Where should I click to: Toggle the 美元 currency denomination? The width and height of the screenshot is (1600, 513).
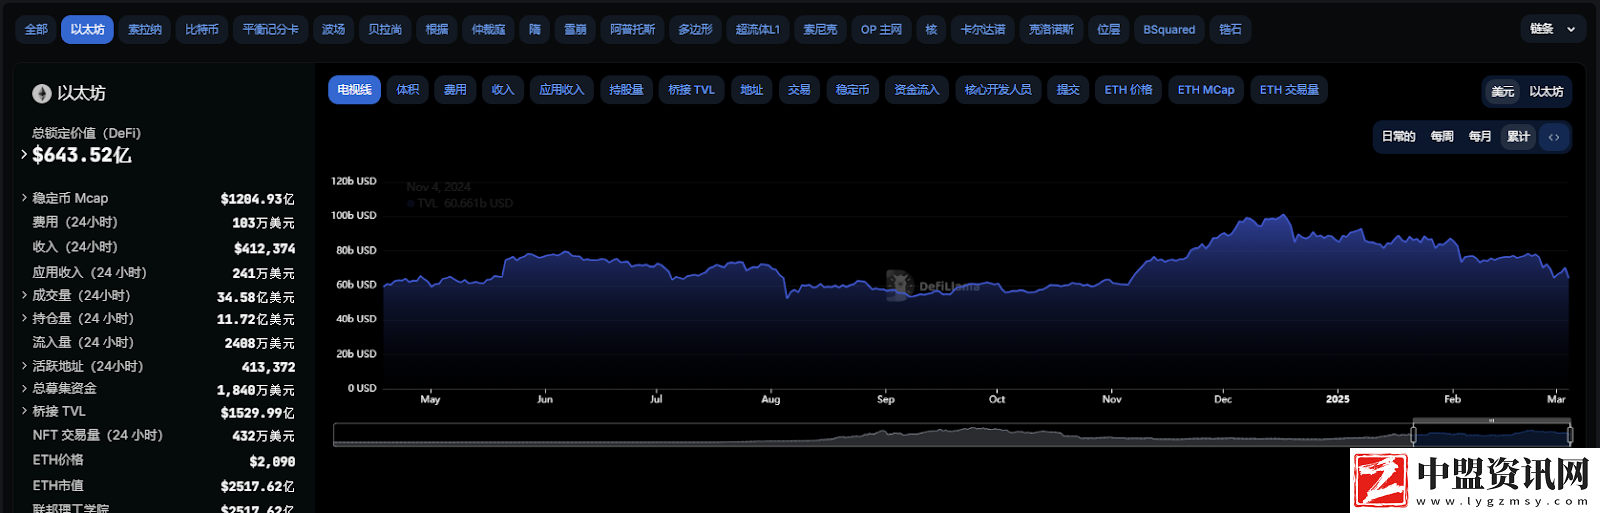1502,91
